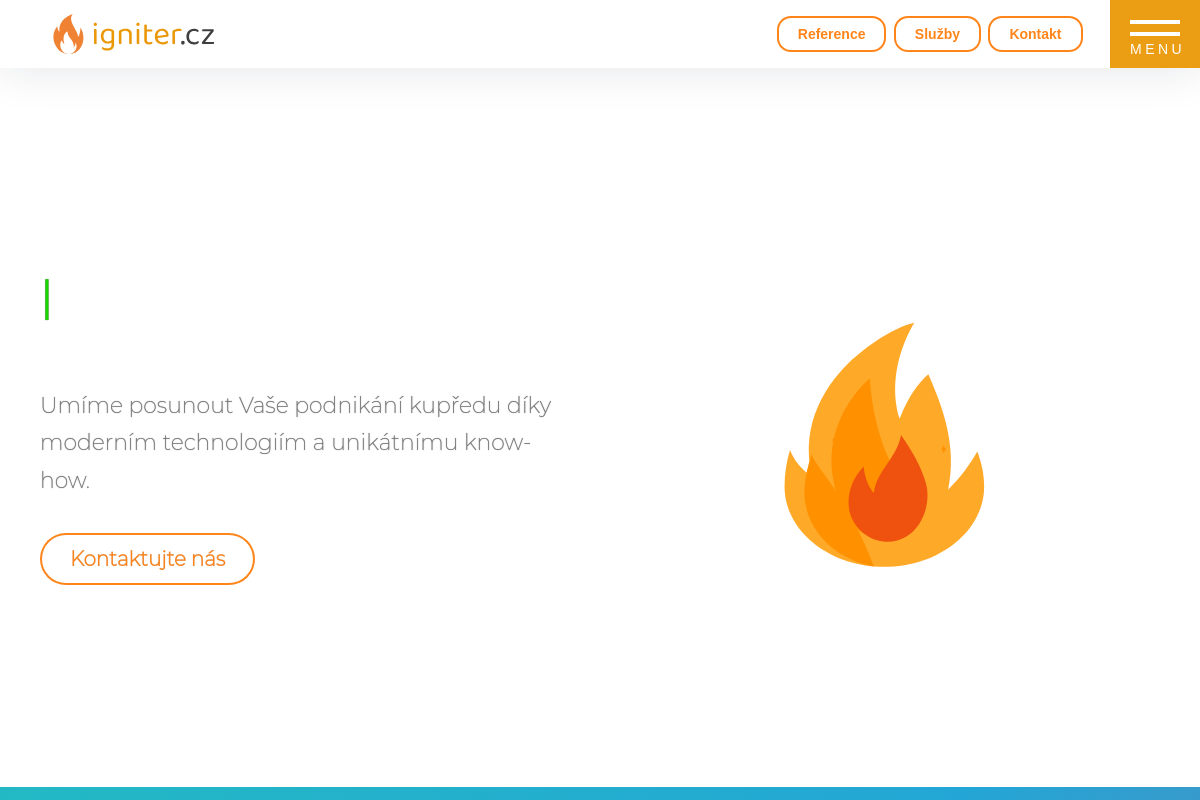Open the Reference navigation item
Screen dimensions: 1200x800
tap(831, 34)
